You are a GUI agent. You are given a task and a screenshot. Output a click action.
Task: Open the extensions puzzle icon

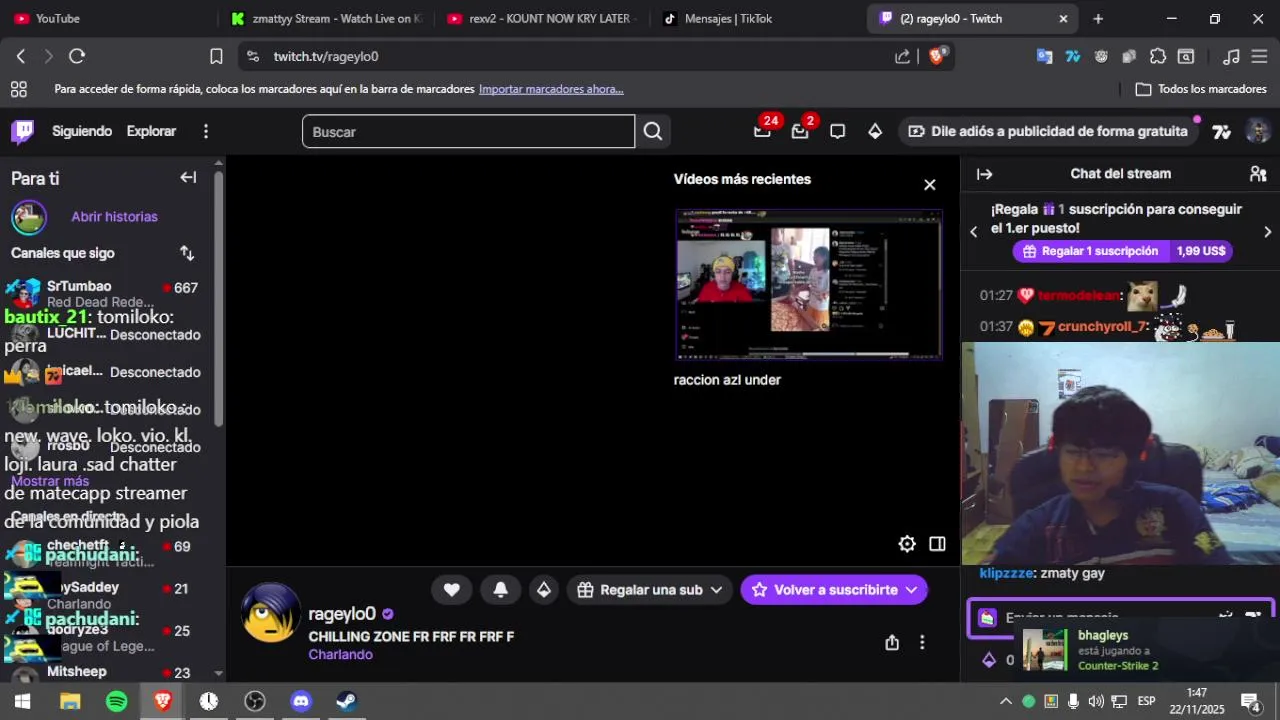click(1158, 56)
